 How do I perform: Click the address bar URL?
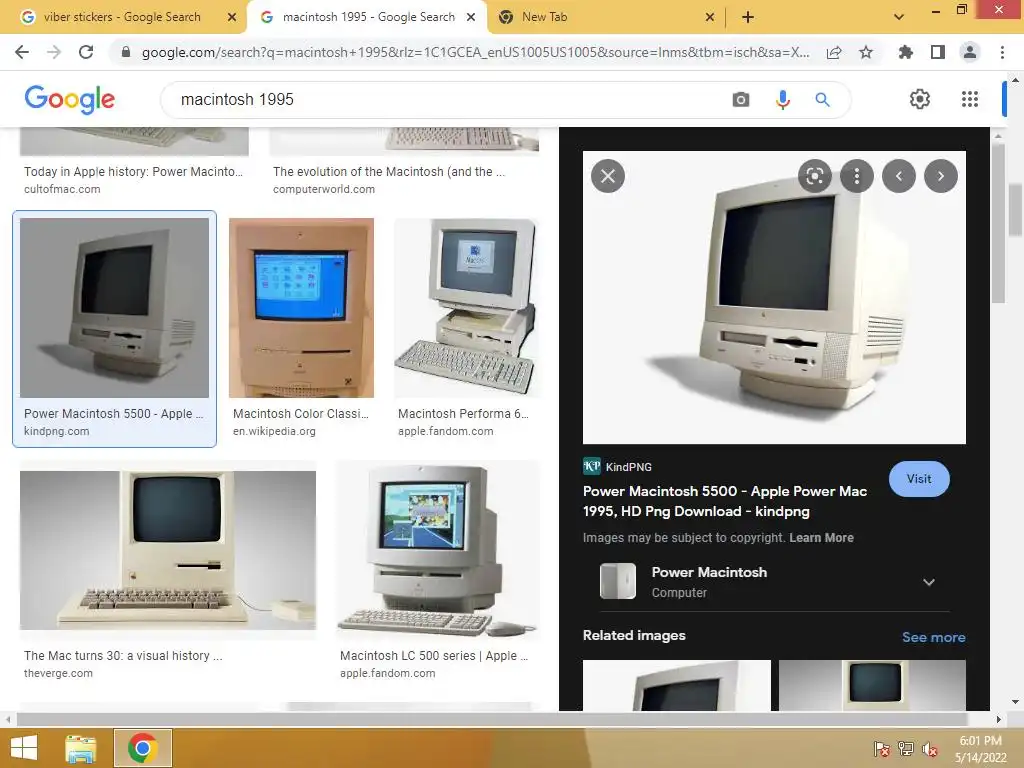click(475, 52)
